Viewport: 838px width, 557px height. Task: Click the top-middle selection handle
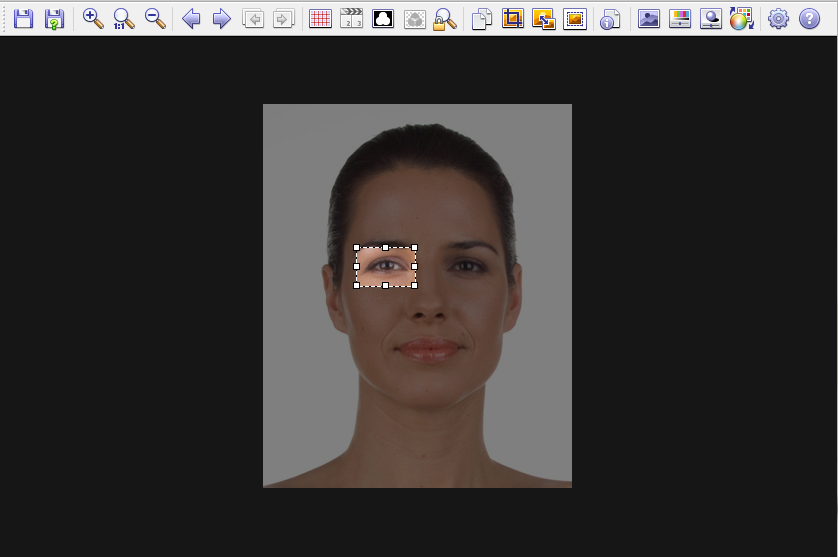385,247
